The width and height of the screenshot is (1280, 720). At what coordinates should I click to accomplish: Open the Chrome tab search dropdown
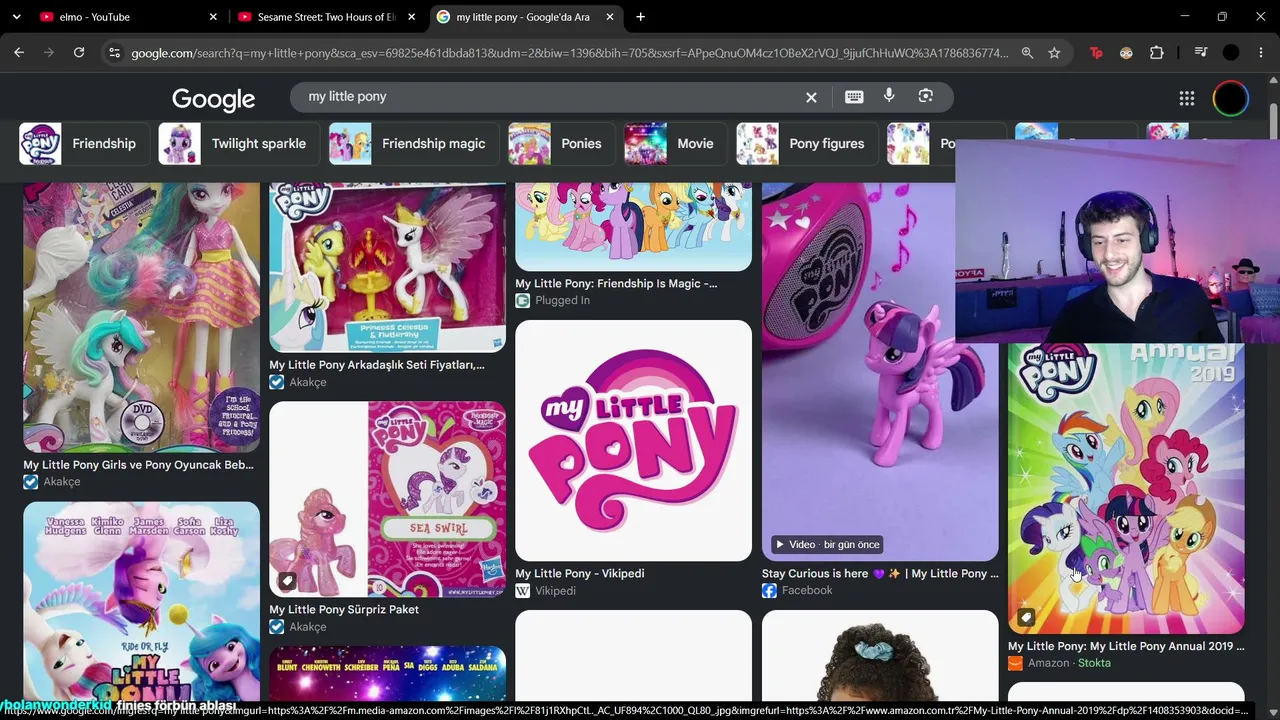click(x=16, y=17)
